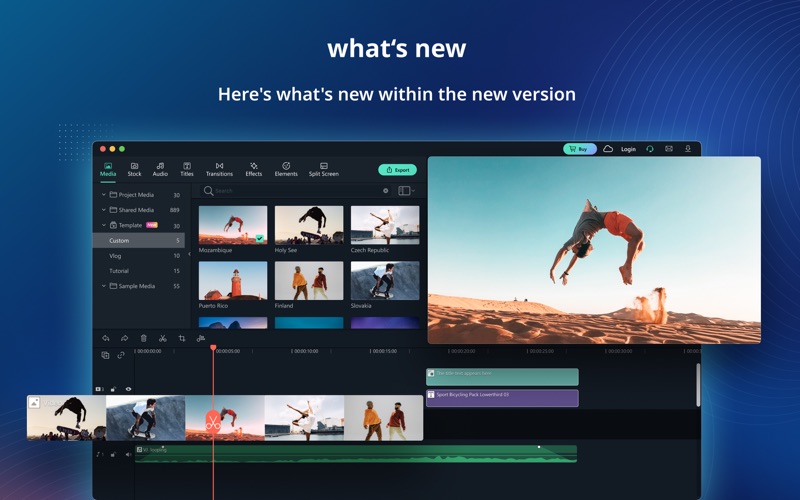This screenshot has width=800, height=500.
Task: Click the red playhead handle on ruler
Action: pos(213,348)
